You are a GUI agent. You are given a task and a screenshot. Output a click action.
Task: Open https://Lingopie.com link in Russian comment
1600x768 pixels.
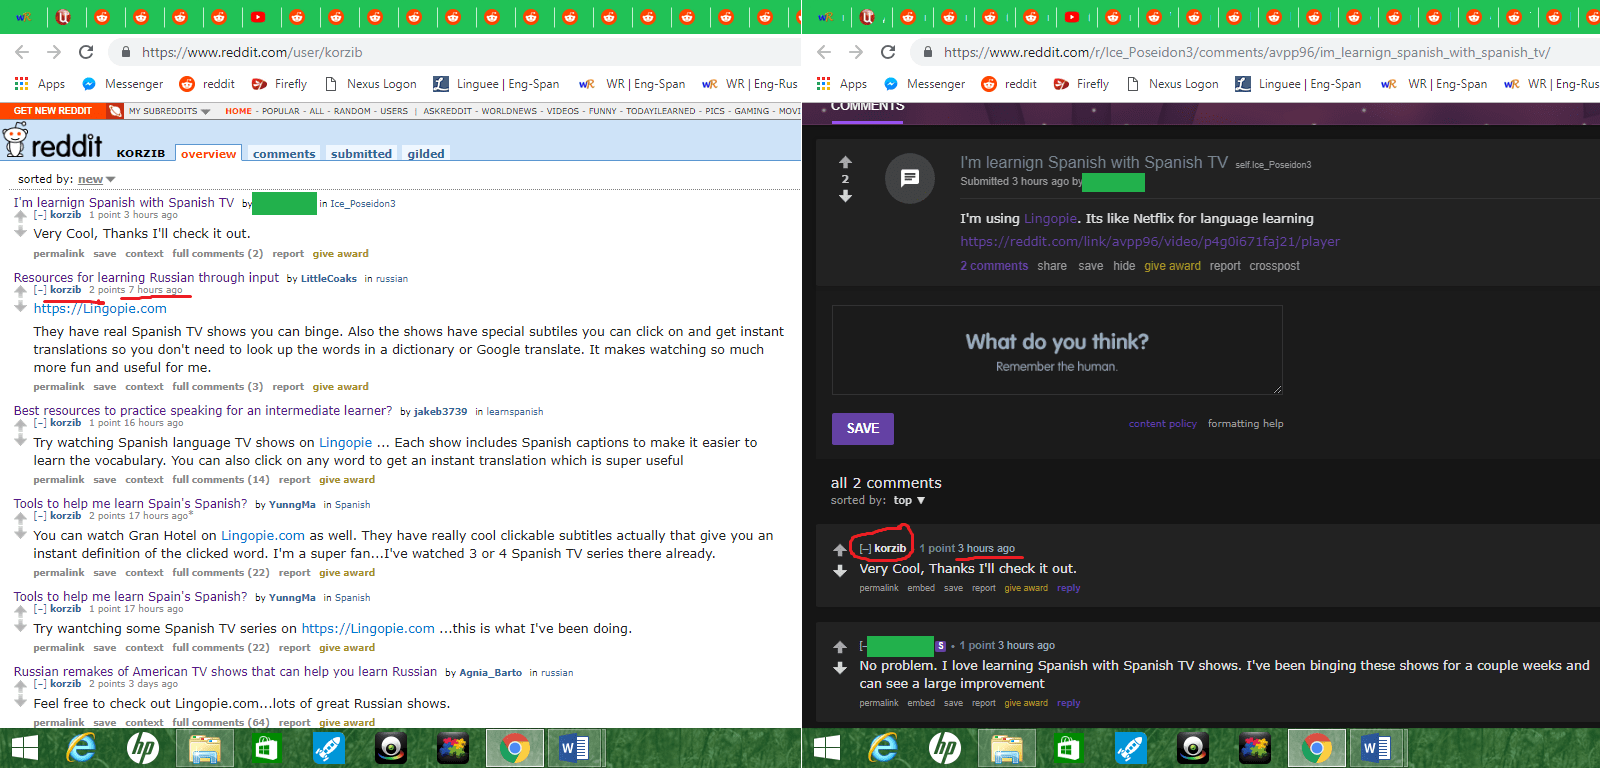tap(100, 309)
